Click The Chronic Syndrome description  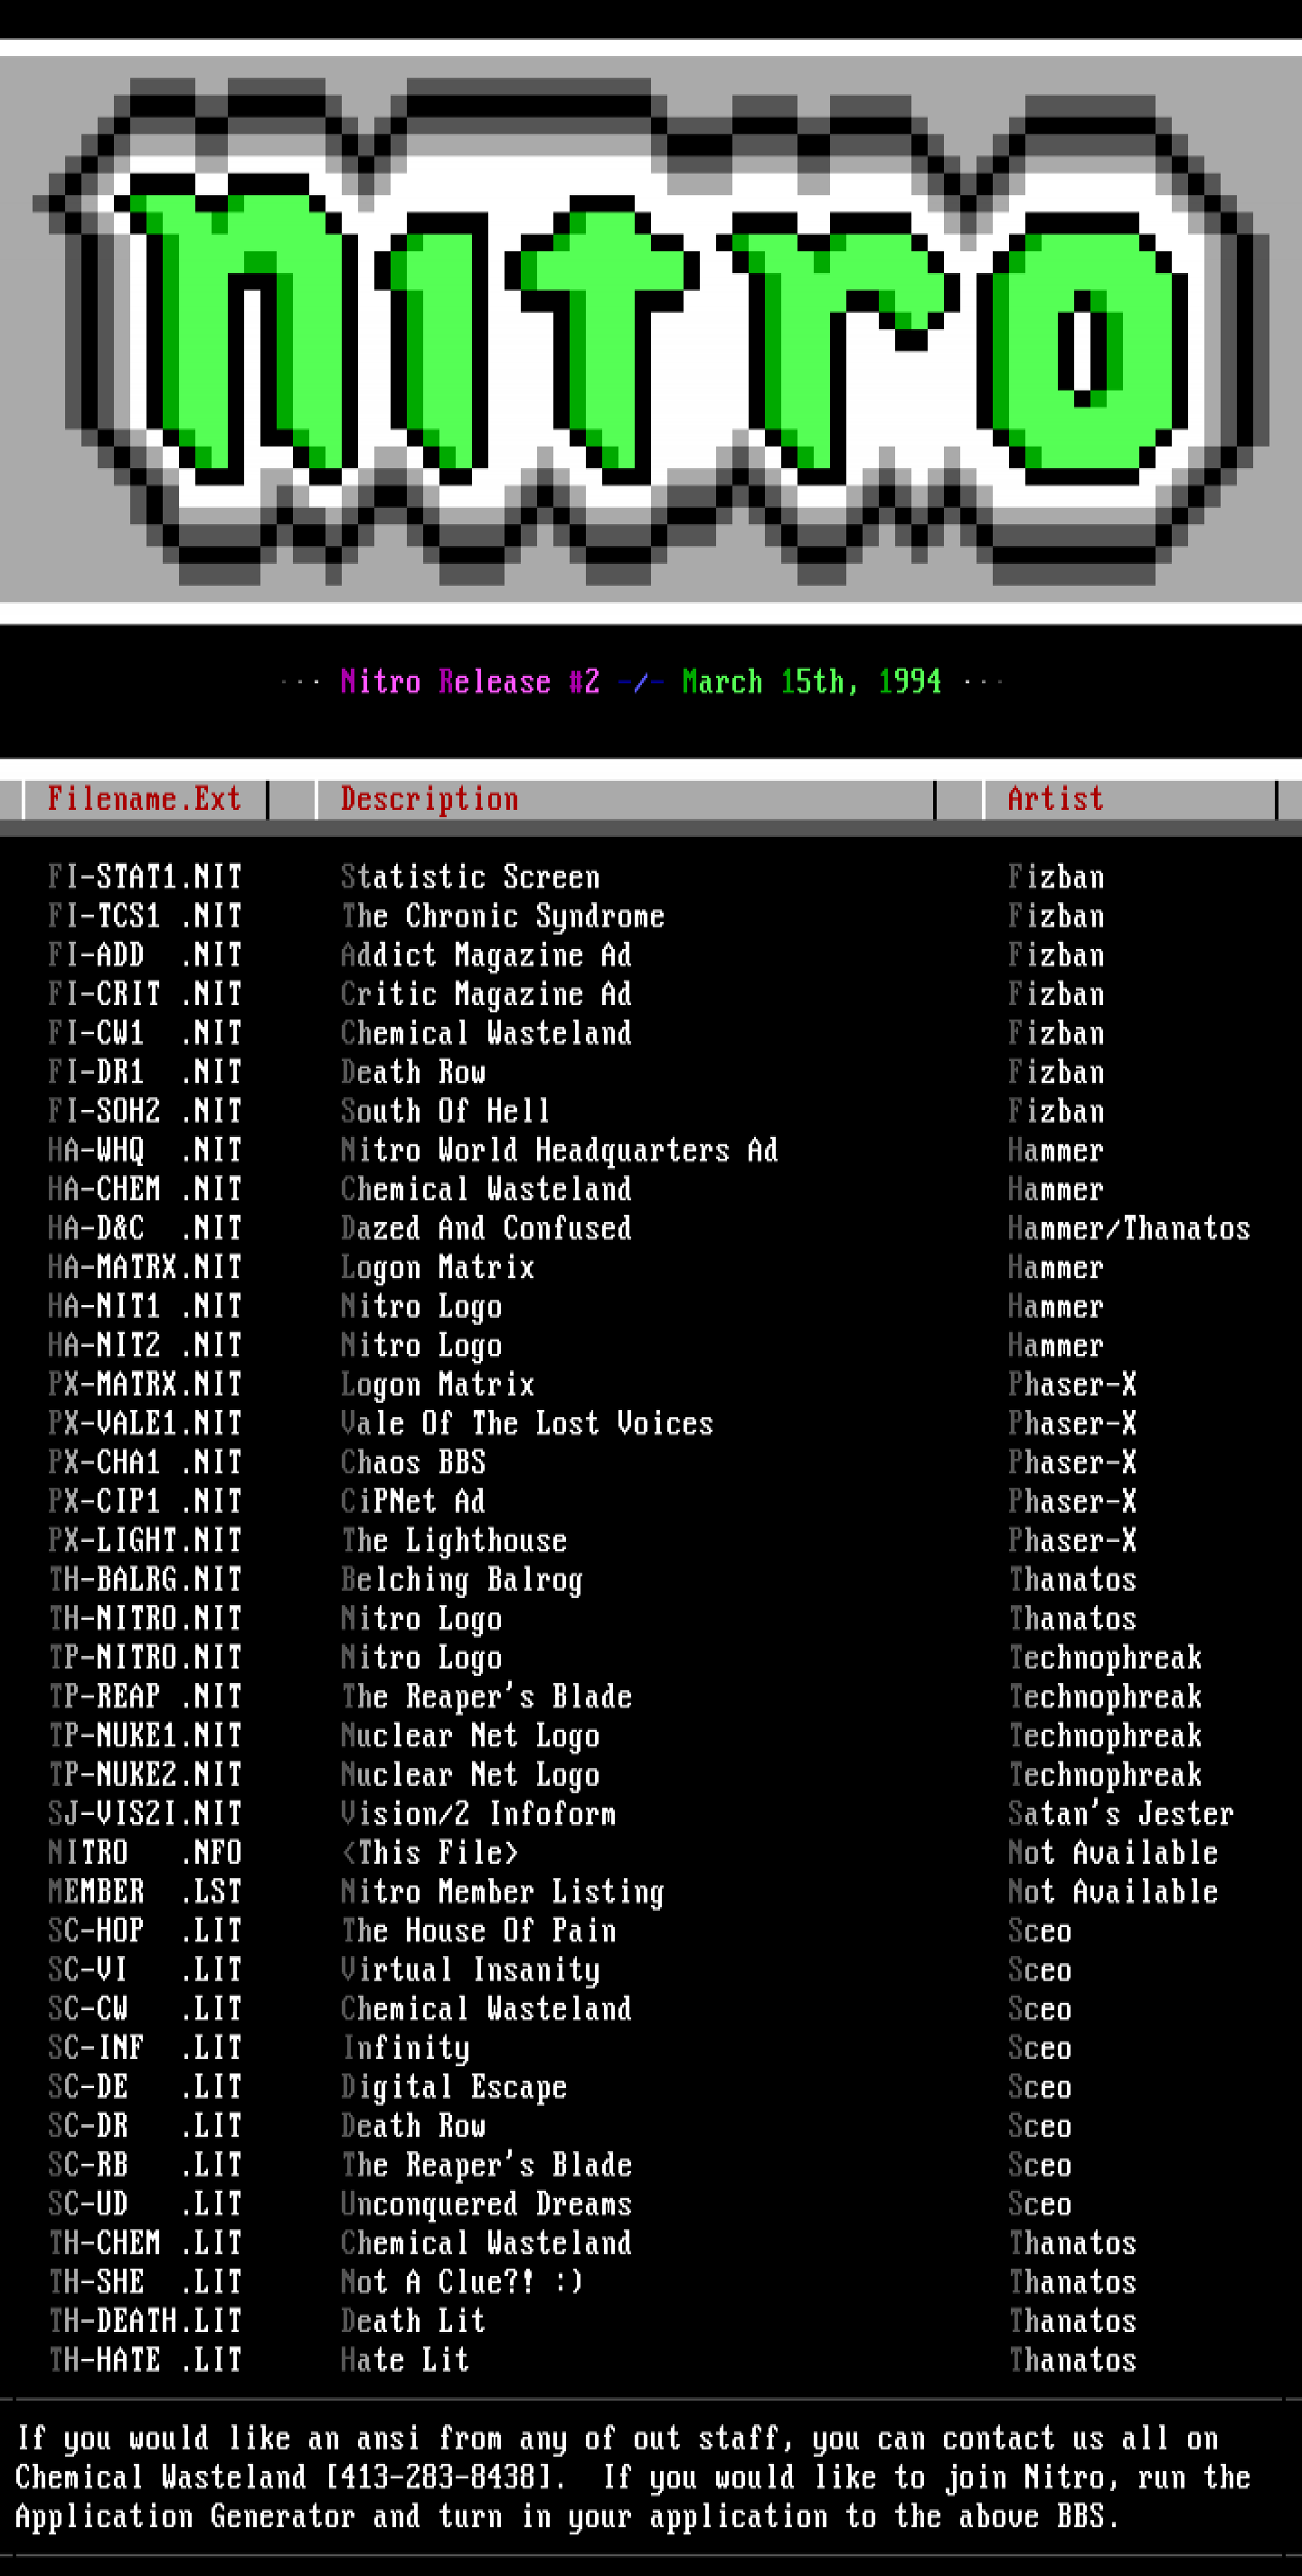pyautogui.click(x=502, y=916)
